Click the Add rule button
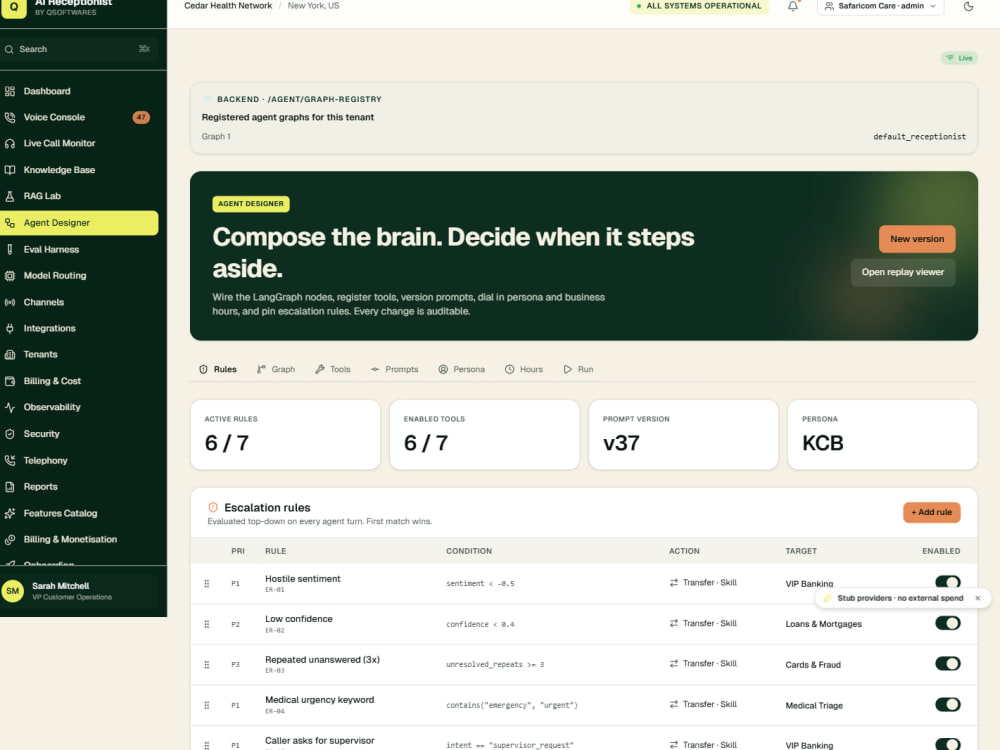The image size is (1000, 750). (x=932, y=512)
